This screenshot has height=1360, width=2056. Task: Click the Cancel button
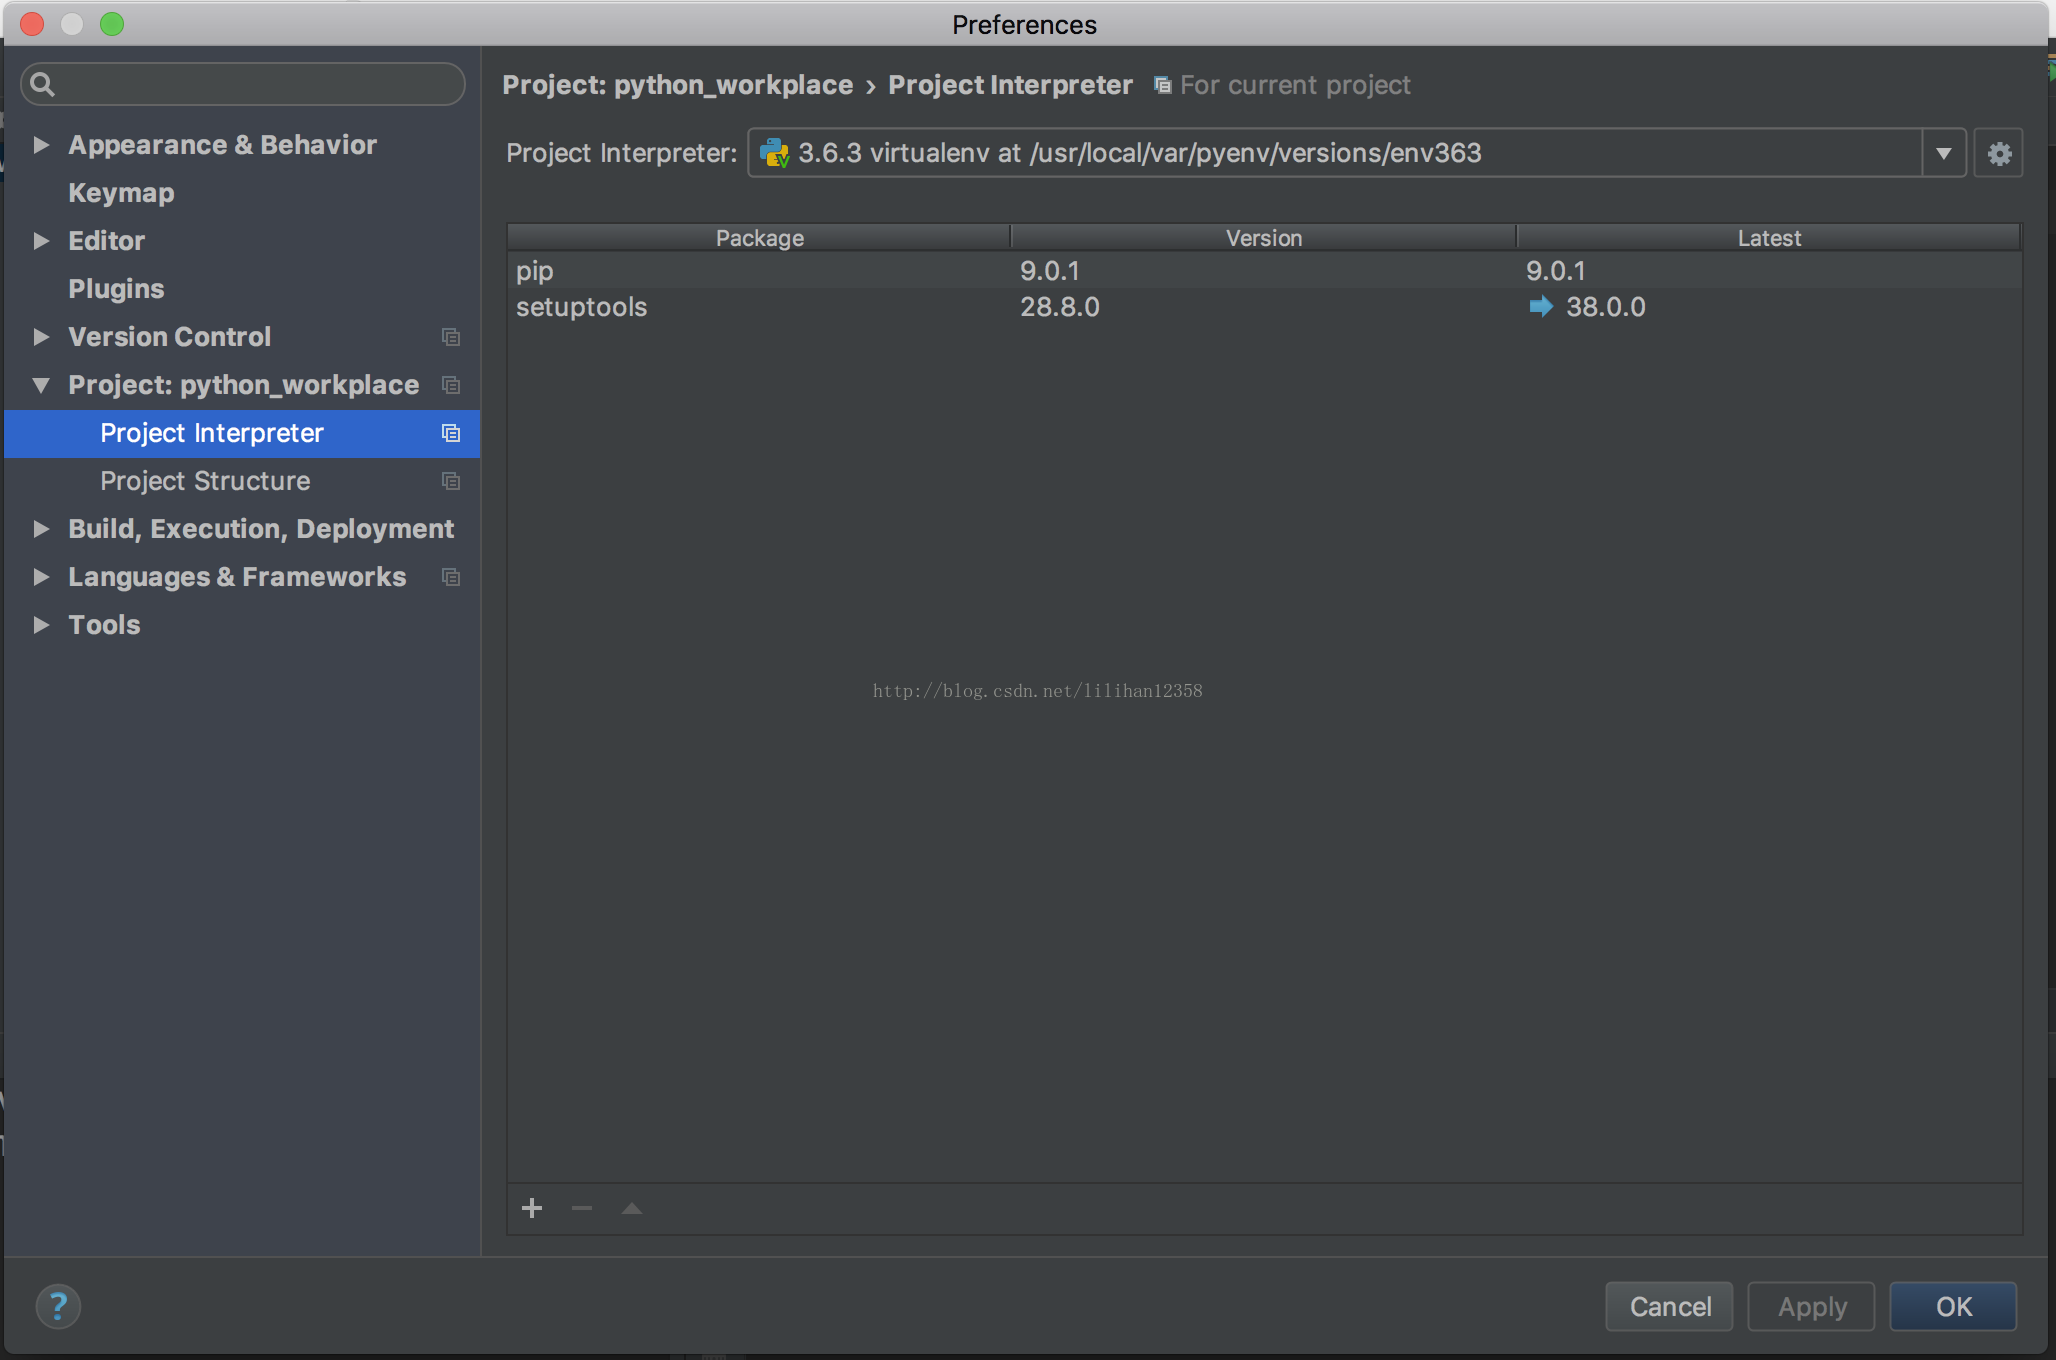(1669, 1306)
